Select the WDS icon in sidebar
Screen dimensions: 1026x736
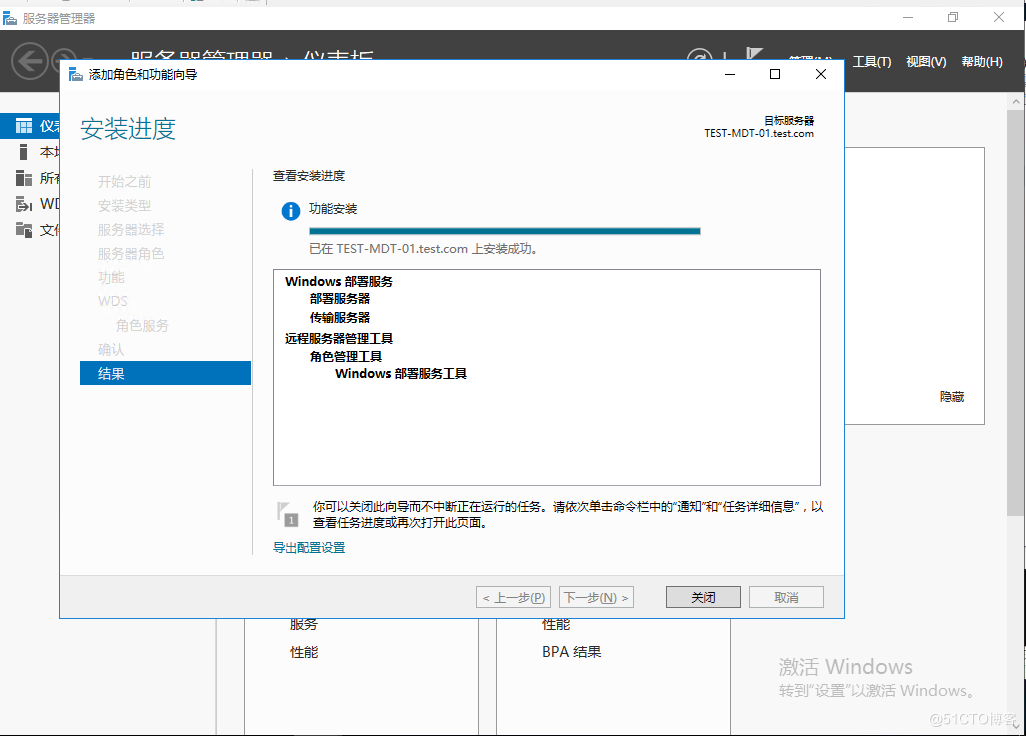pyautogui.click(x=24, y=204)
